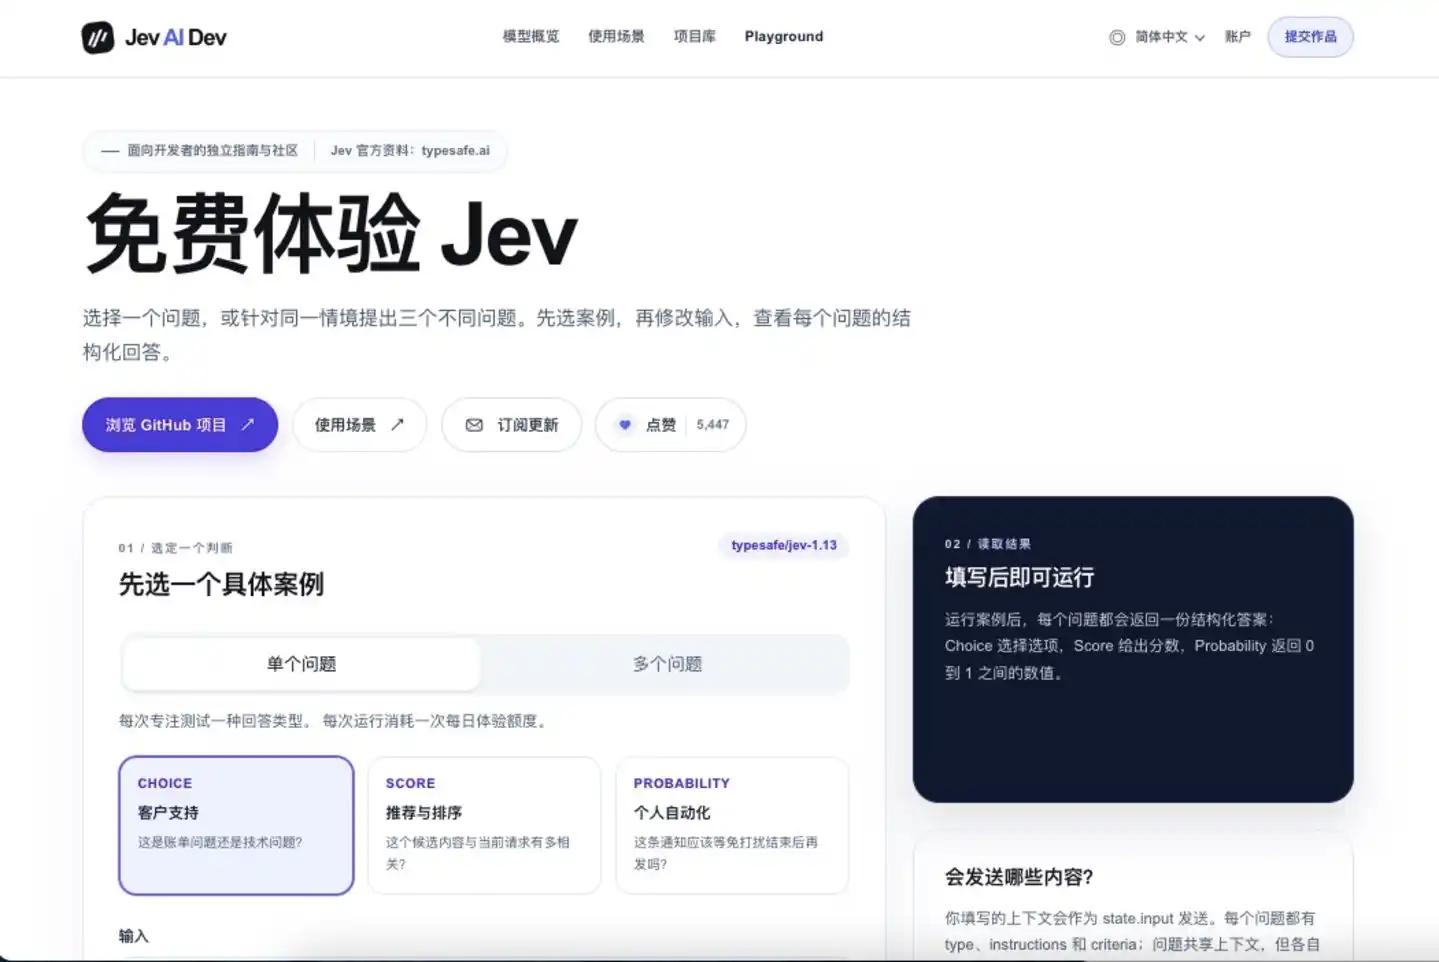Select the CHOICE 客户支持 case card
1439x962 pixels.
pyautogui.click(x=236, y=825)
